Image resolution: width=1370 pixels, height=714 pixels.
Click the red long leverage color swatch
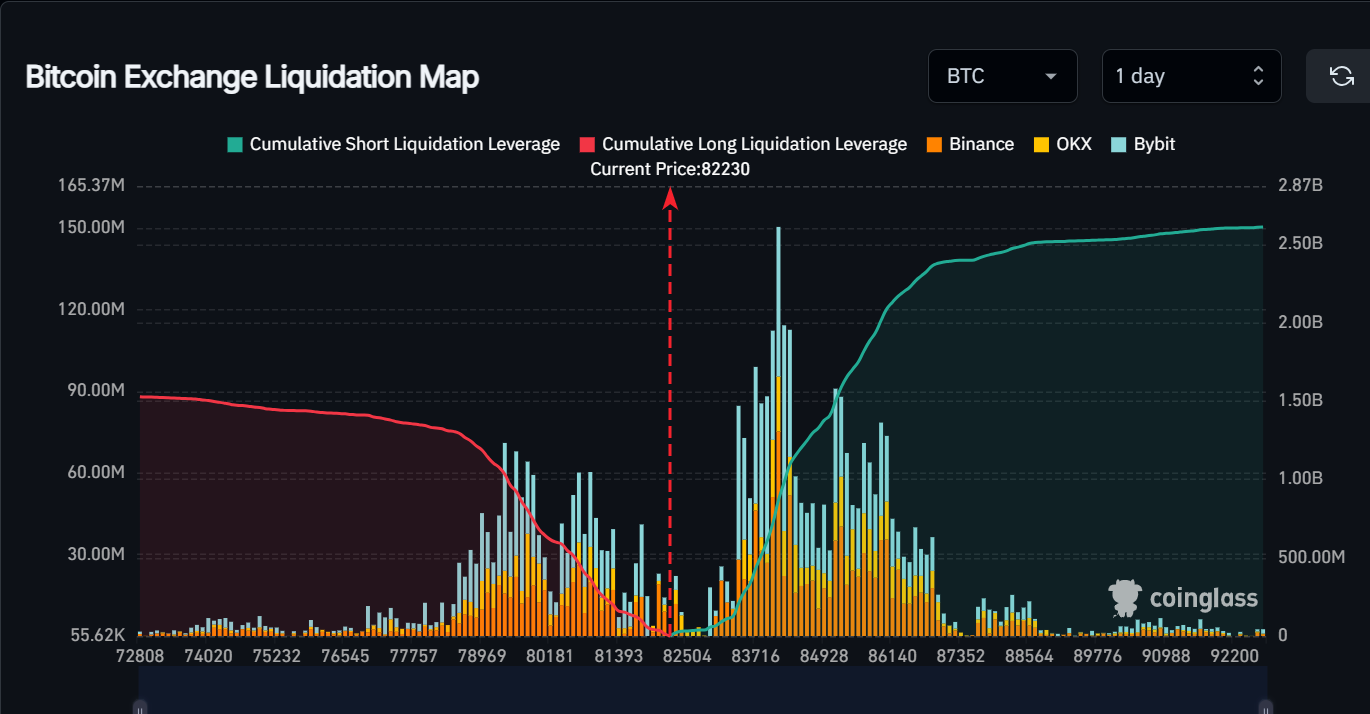point(587,144)
